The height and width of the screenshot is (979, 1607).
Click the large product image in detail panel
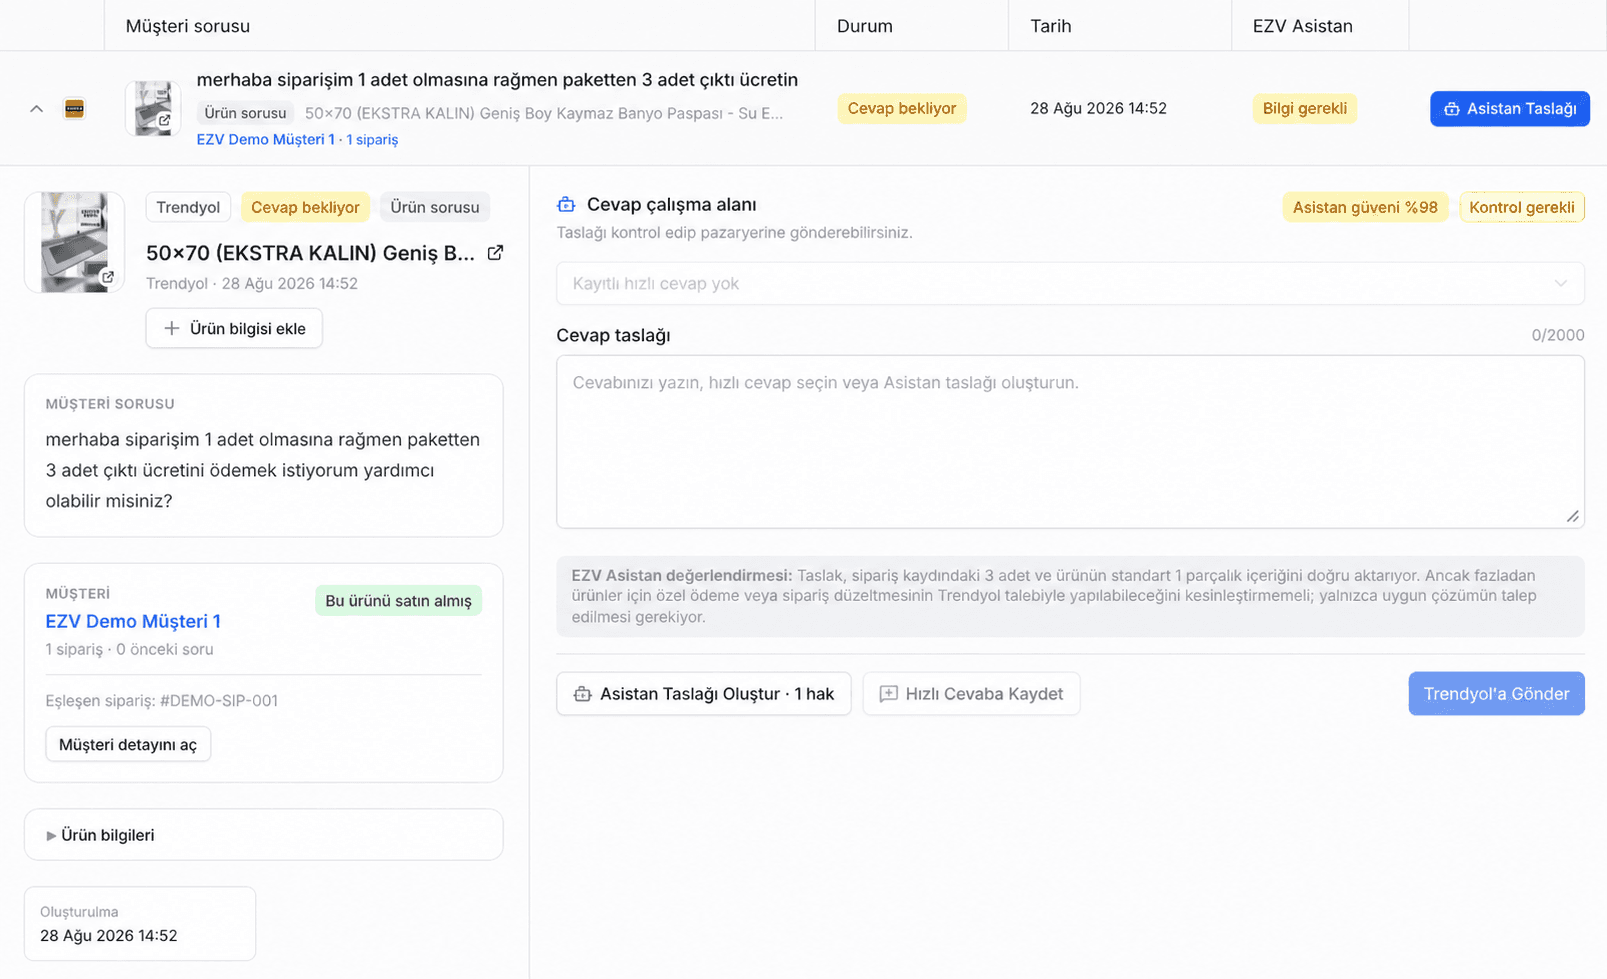(74, 242)
